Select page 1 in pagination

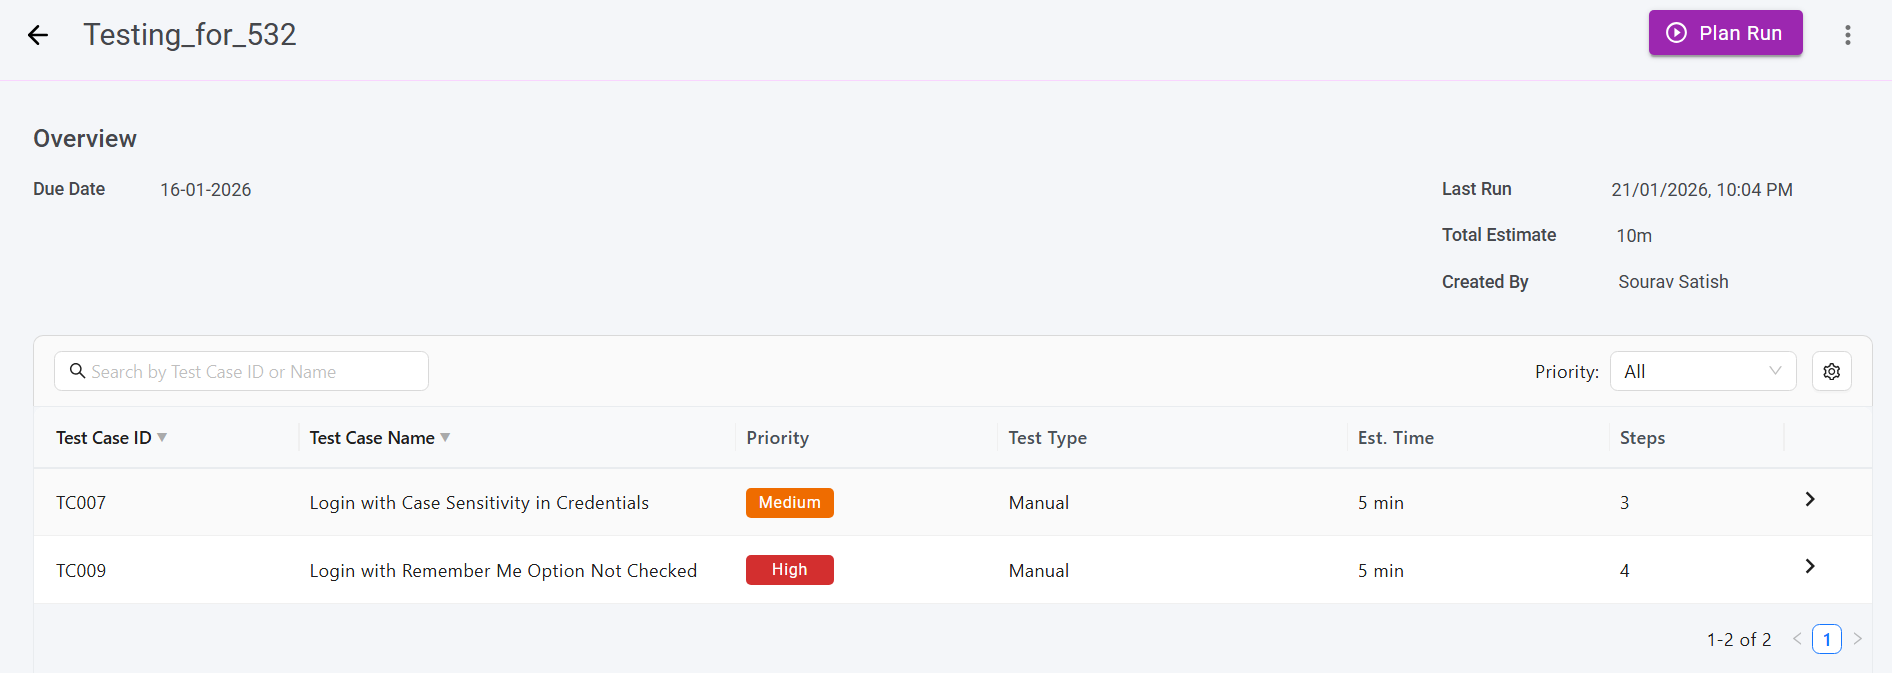point(1826,639)
